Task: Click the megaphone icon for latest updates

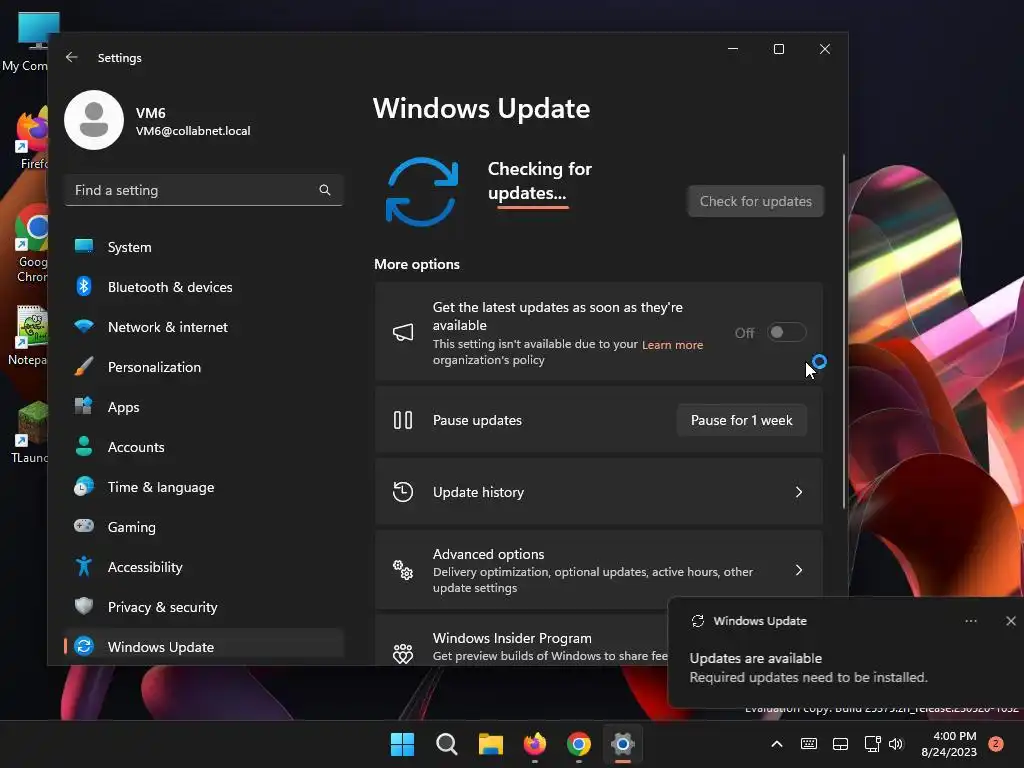Action: [403, 332]
